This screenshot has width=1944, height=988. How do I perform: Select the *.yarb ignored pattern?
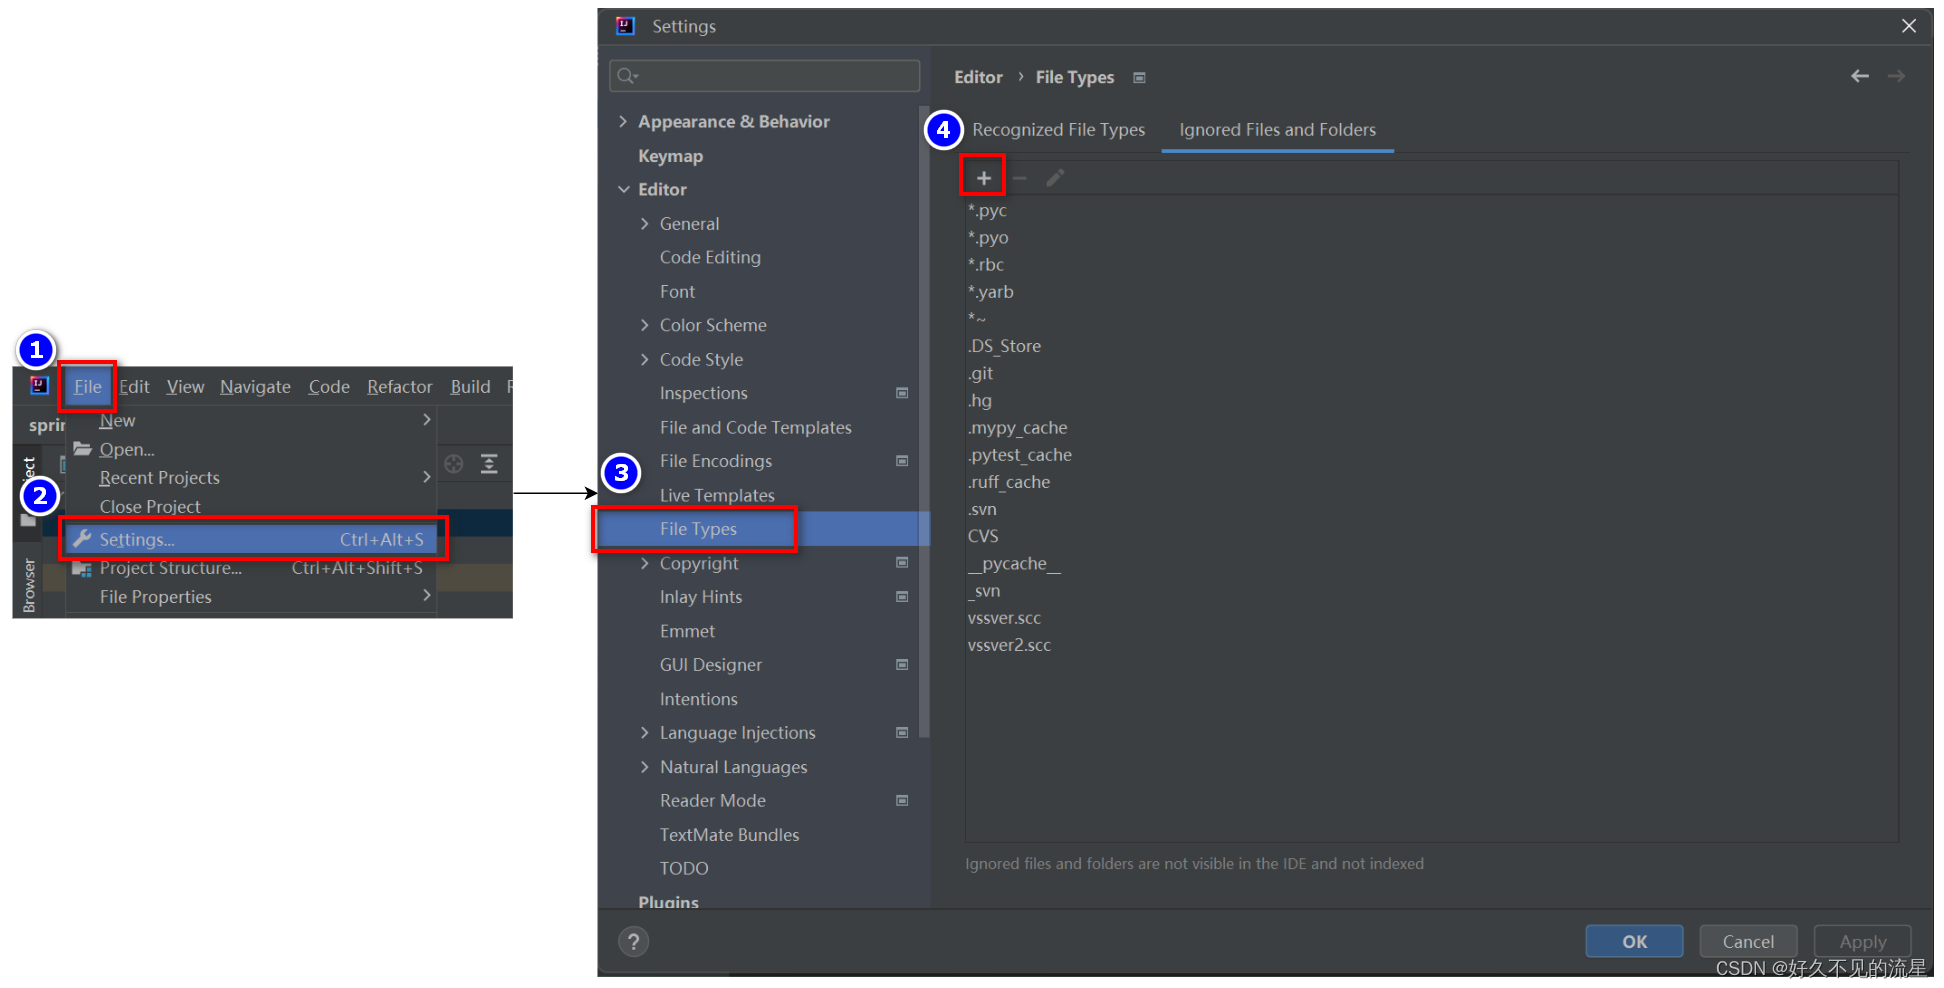pyautogui.click(x=990, y=292)
